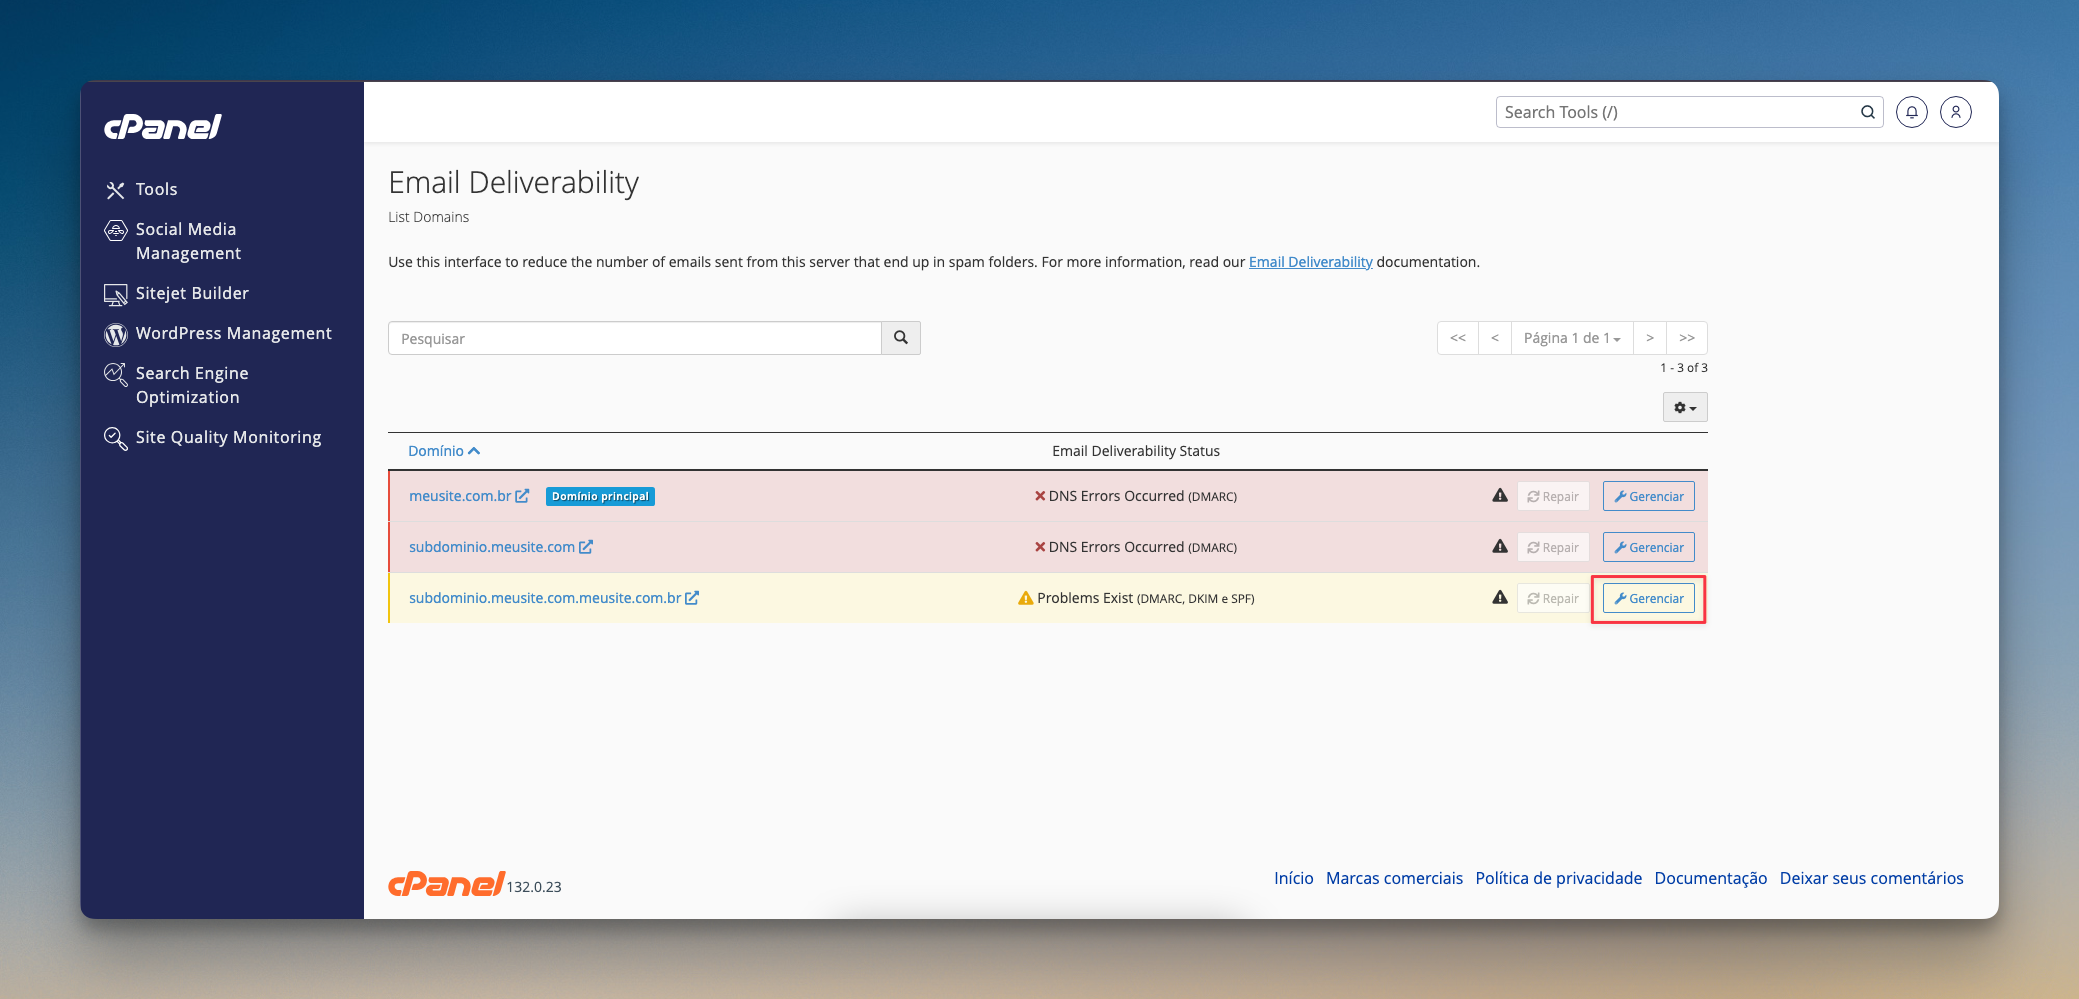Open the table settings gear dropdown
This screenshot has height=999, width=2079.
pos(1684,407)
